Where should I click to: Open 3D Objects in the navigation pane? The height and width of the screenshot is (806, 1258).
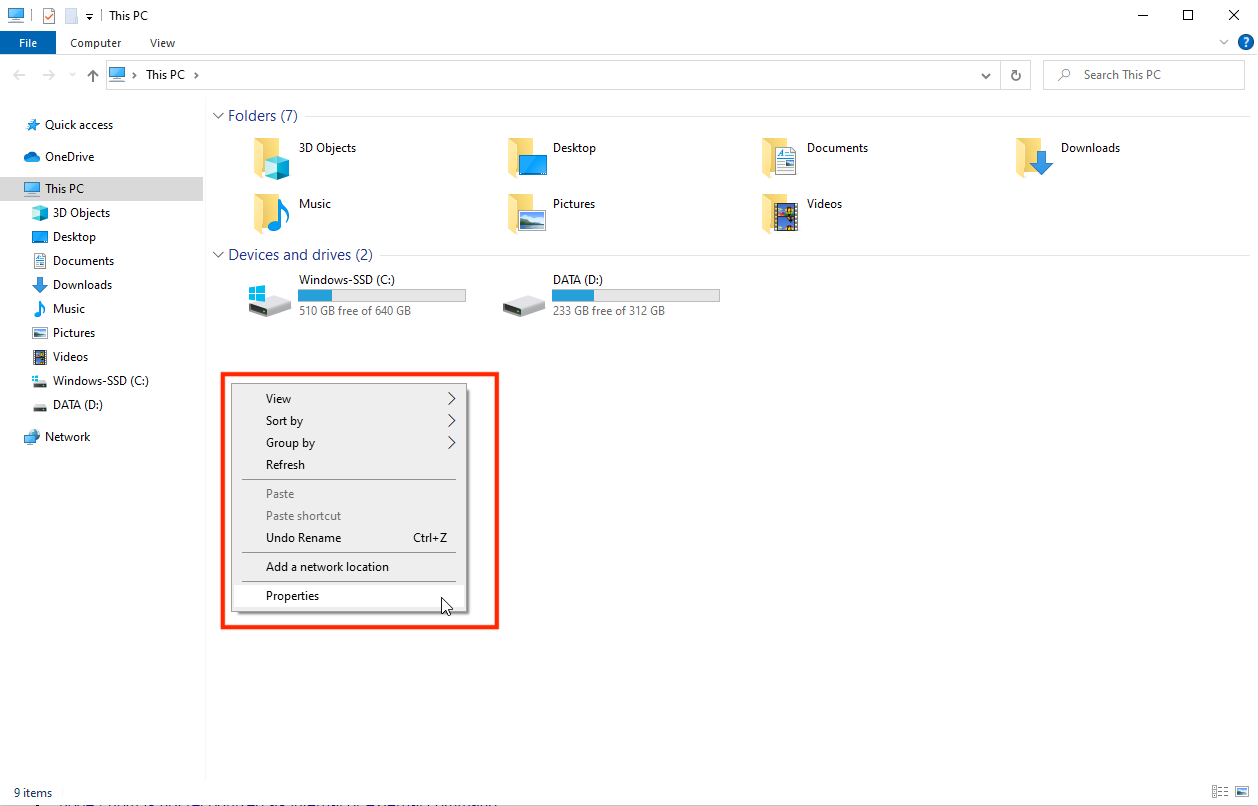[x=71, y=213]
